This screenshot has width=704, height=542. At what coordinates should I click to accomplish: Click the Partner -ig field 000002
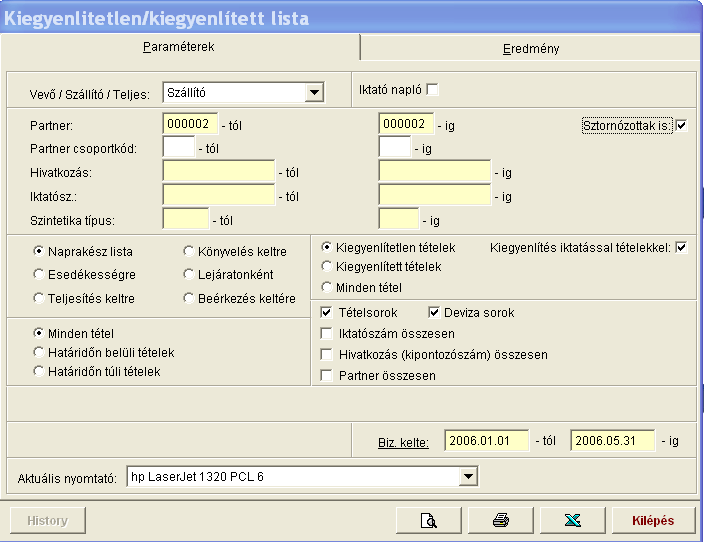pyautogui.click(x=406, y=124)
